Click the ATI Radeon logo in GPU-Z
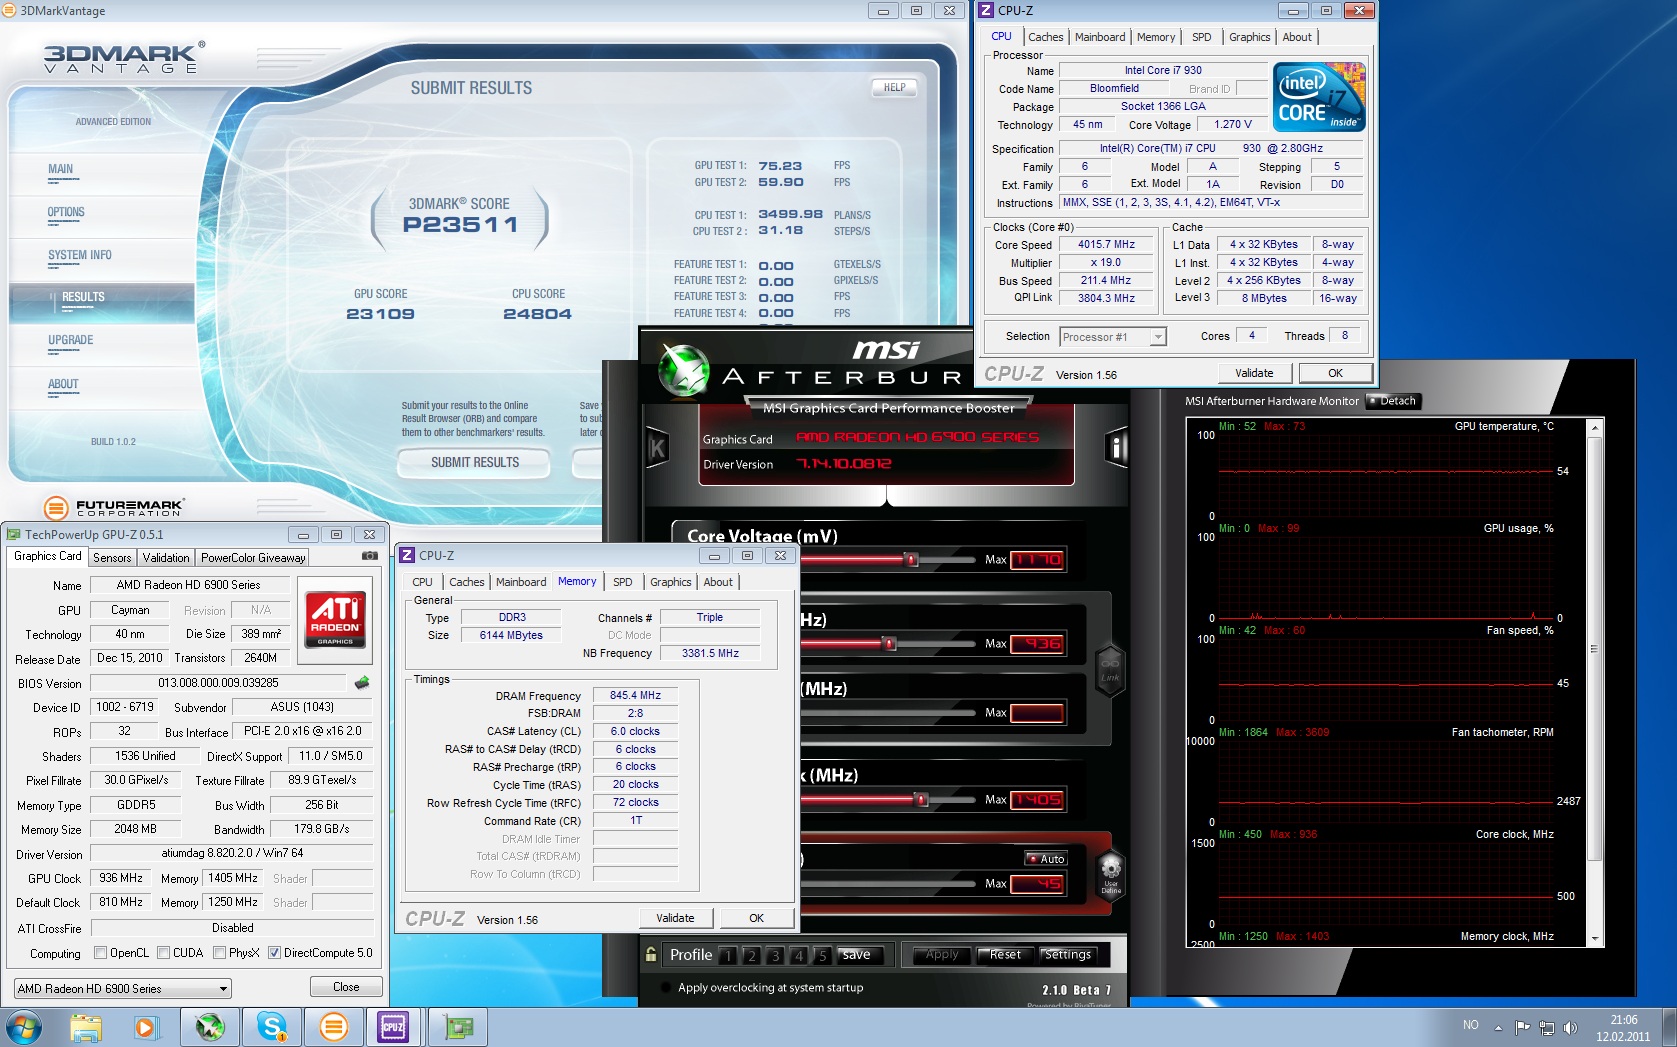This screenshot has height=1047, width=1677. coord(335,619)
